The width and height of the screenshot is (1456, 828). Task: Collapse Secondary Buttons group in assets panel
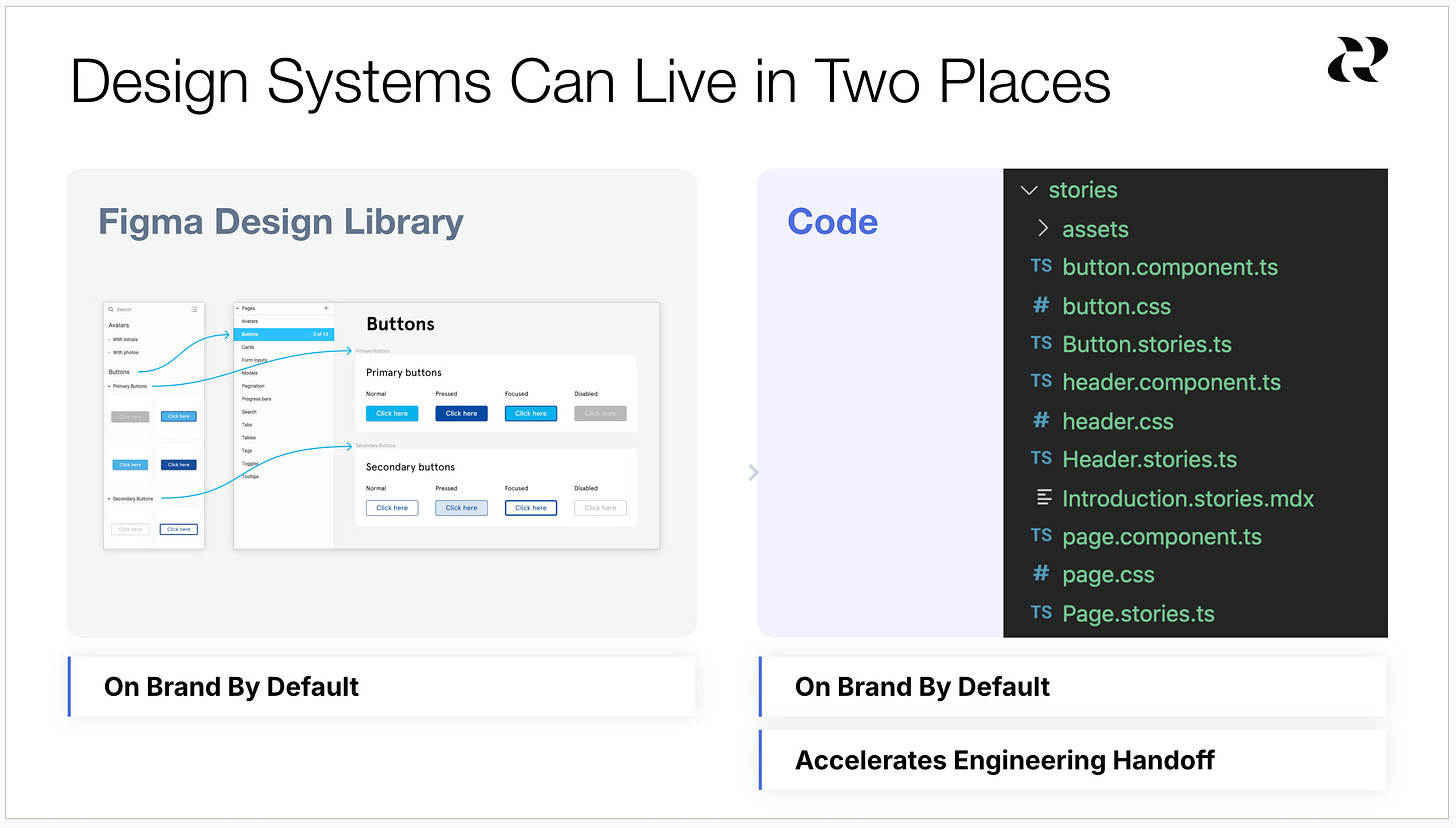click(109, 498)
